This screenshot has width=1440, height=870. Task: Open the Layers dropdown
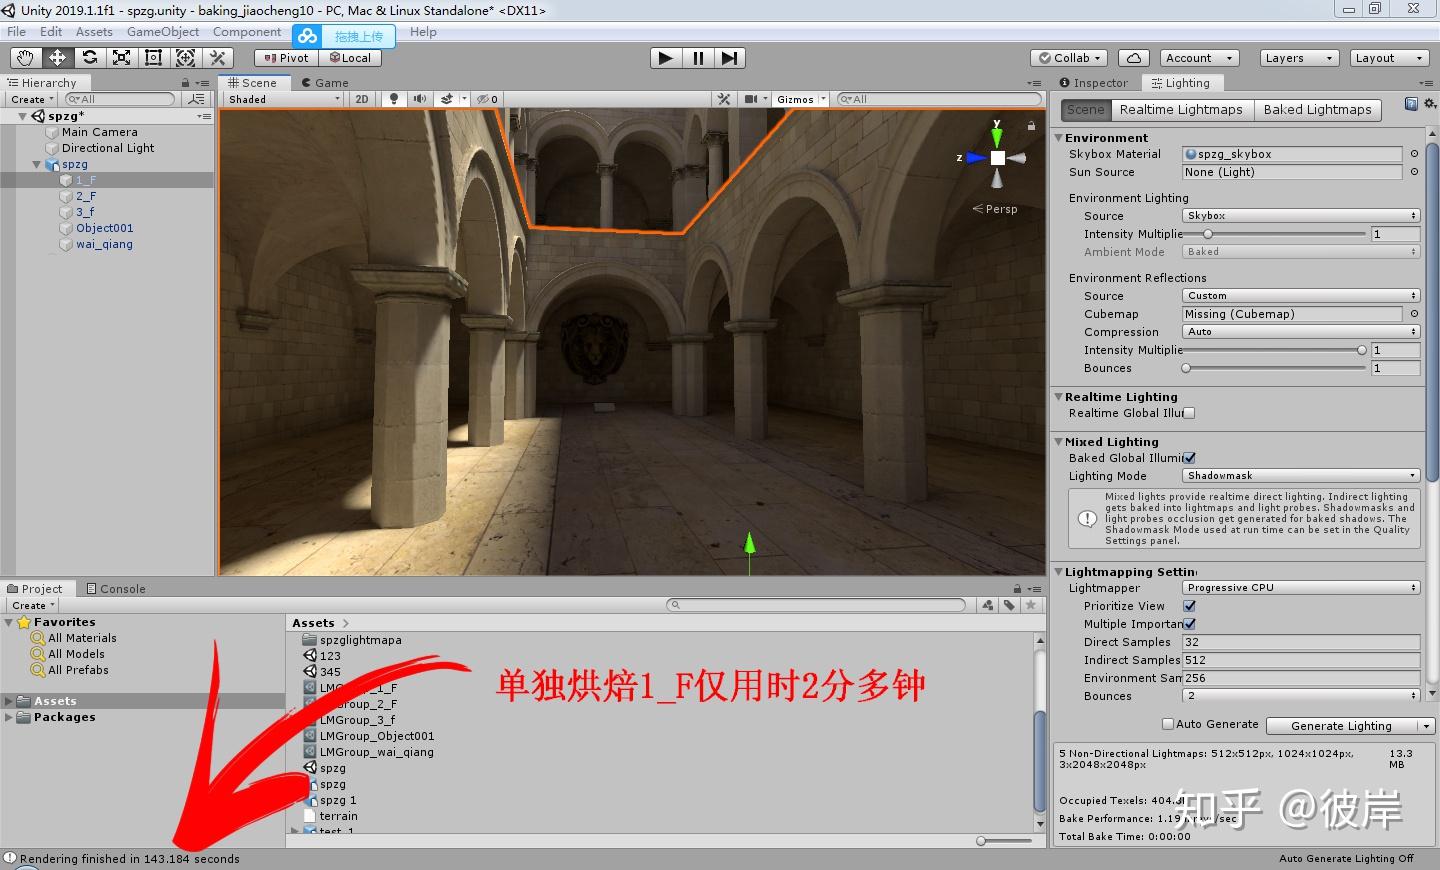coord(1299,58)
